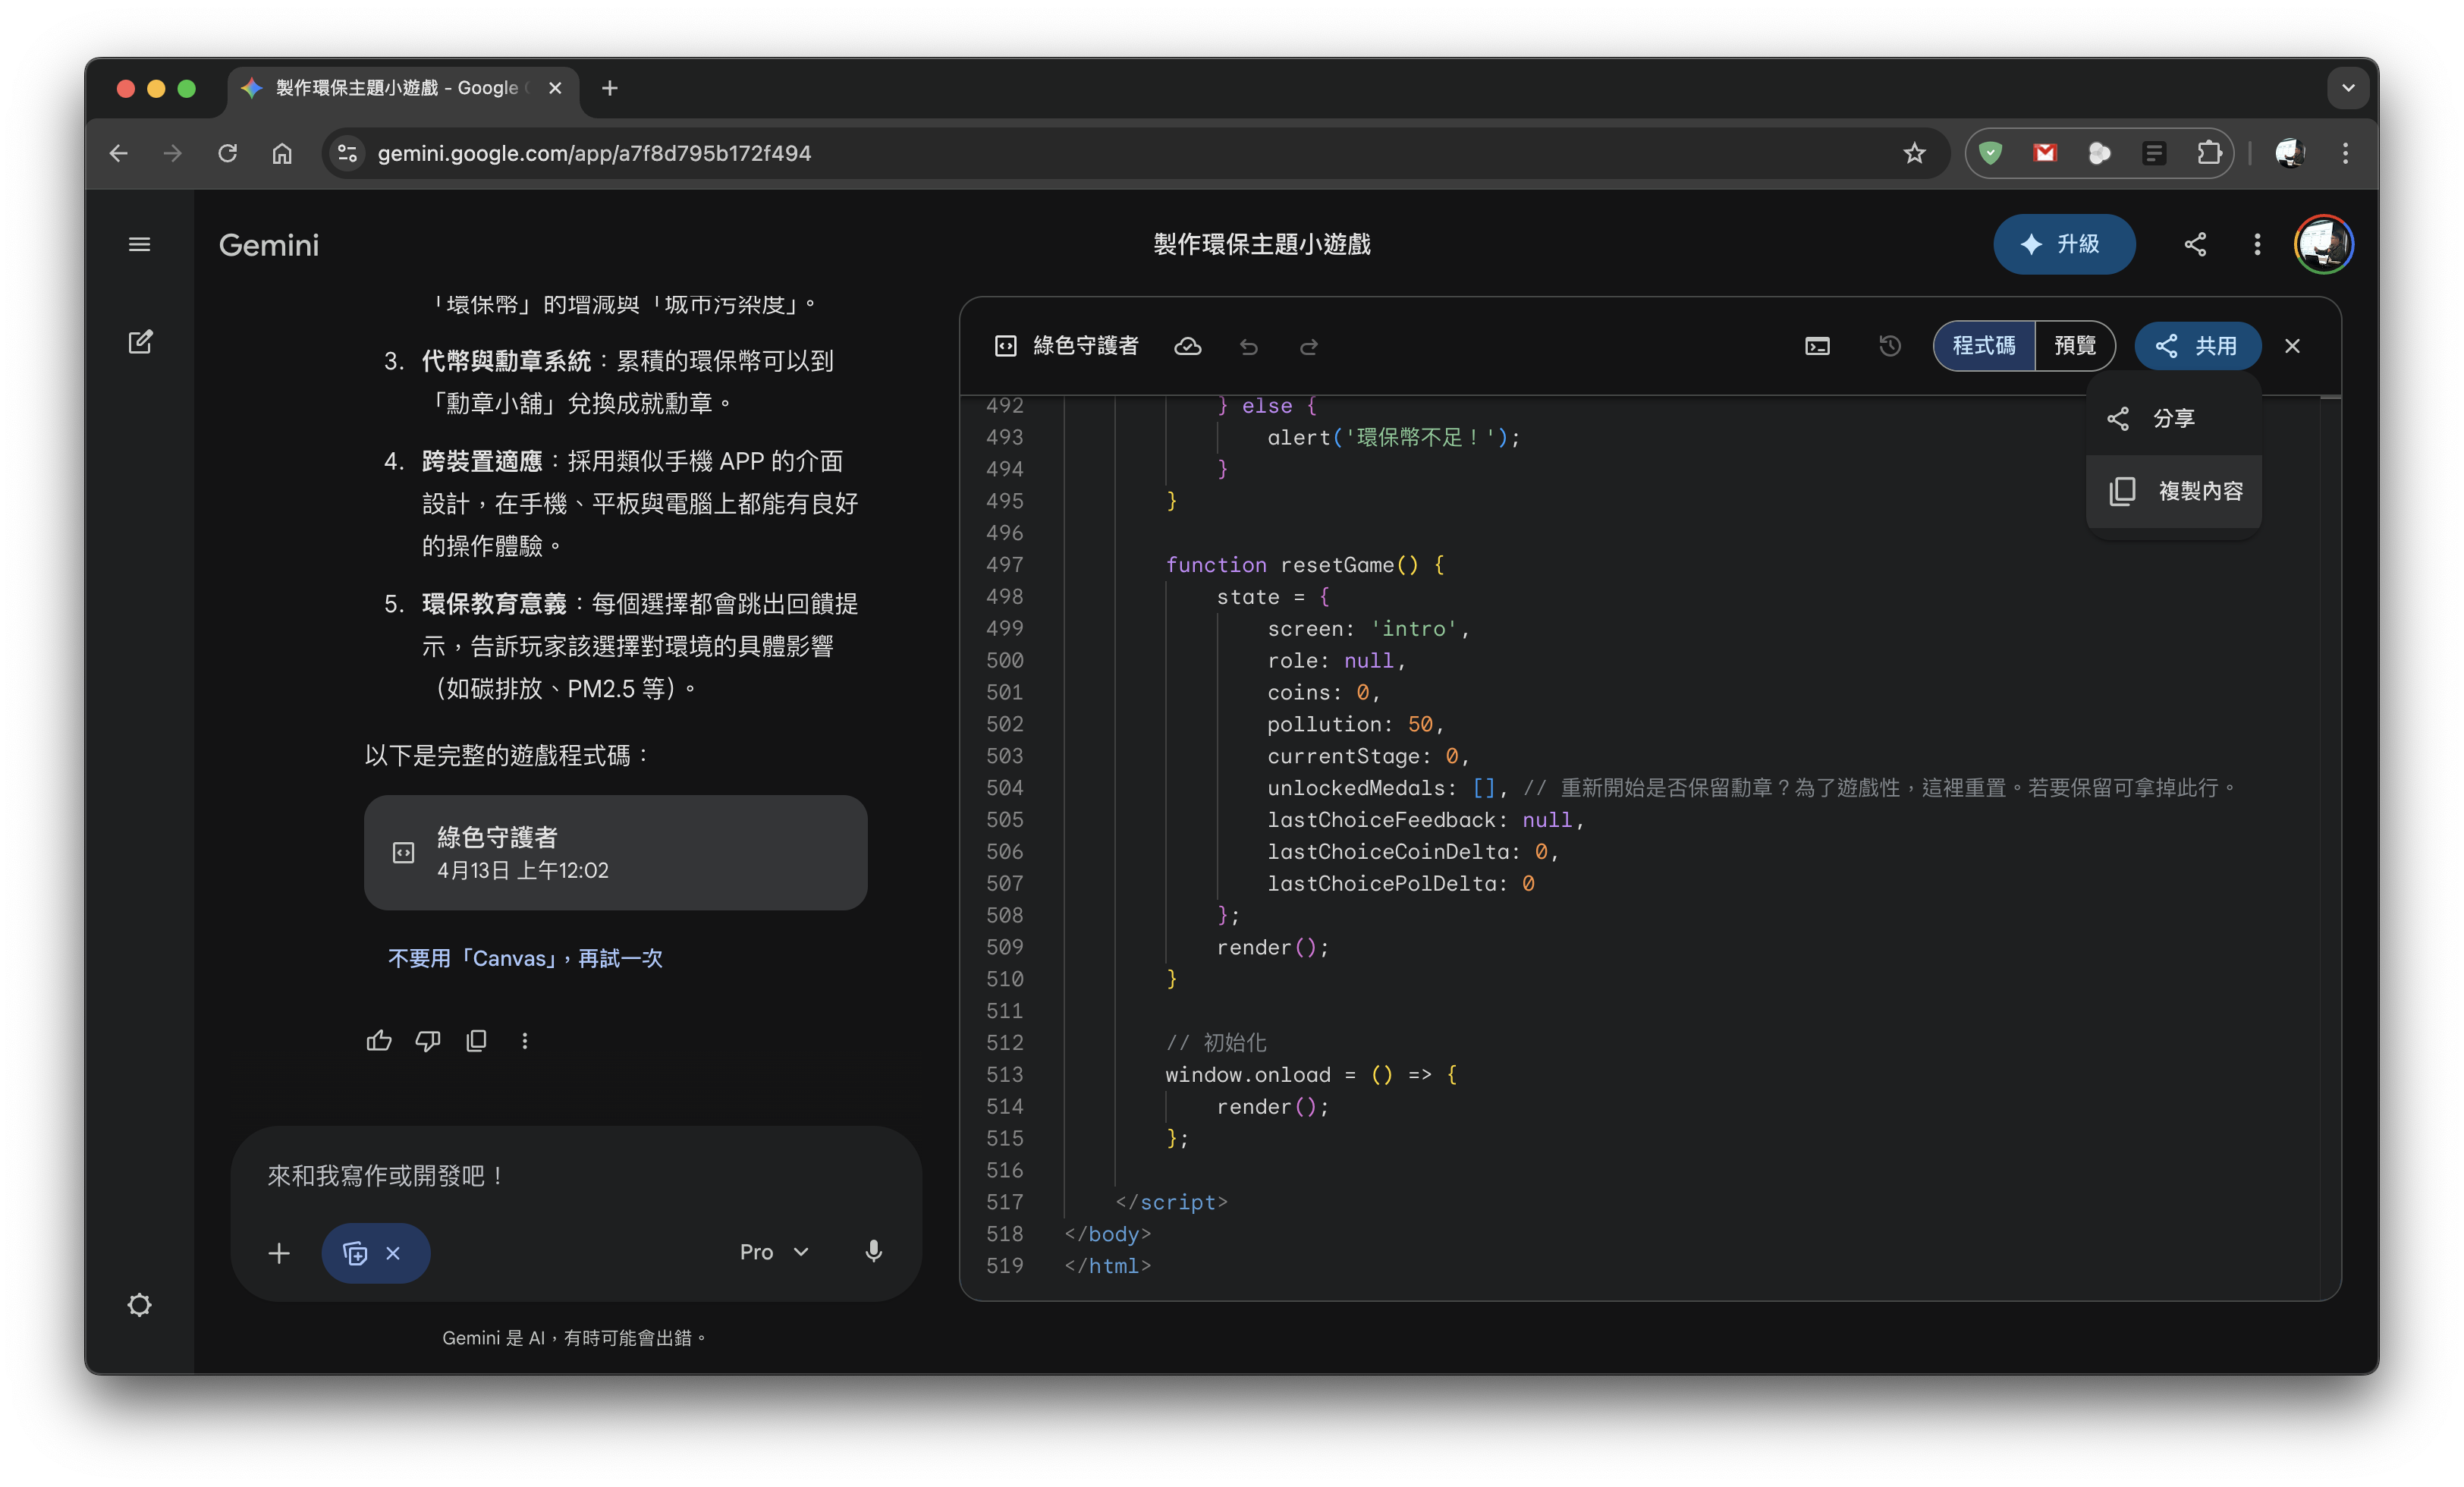Click the 不要用「Canvas」，再試一次 link
This screenshot has width=2464, height=1487.
tap(525, 958)
